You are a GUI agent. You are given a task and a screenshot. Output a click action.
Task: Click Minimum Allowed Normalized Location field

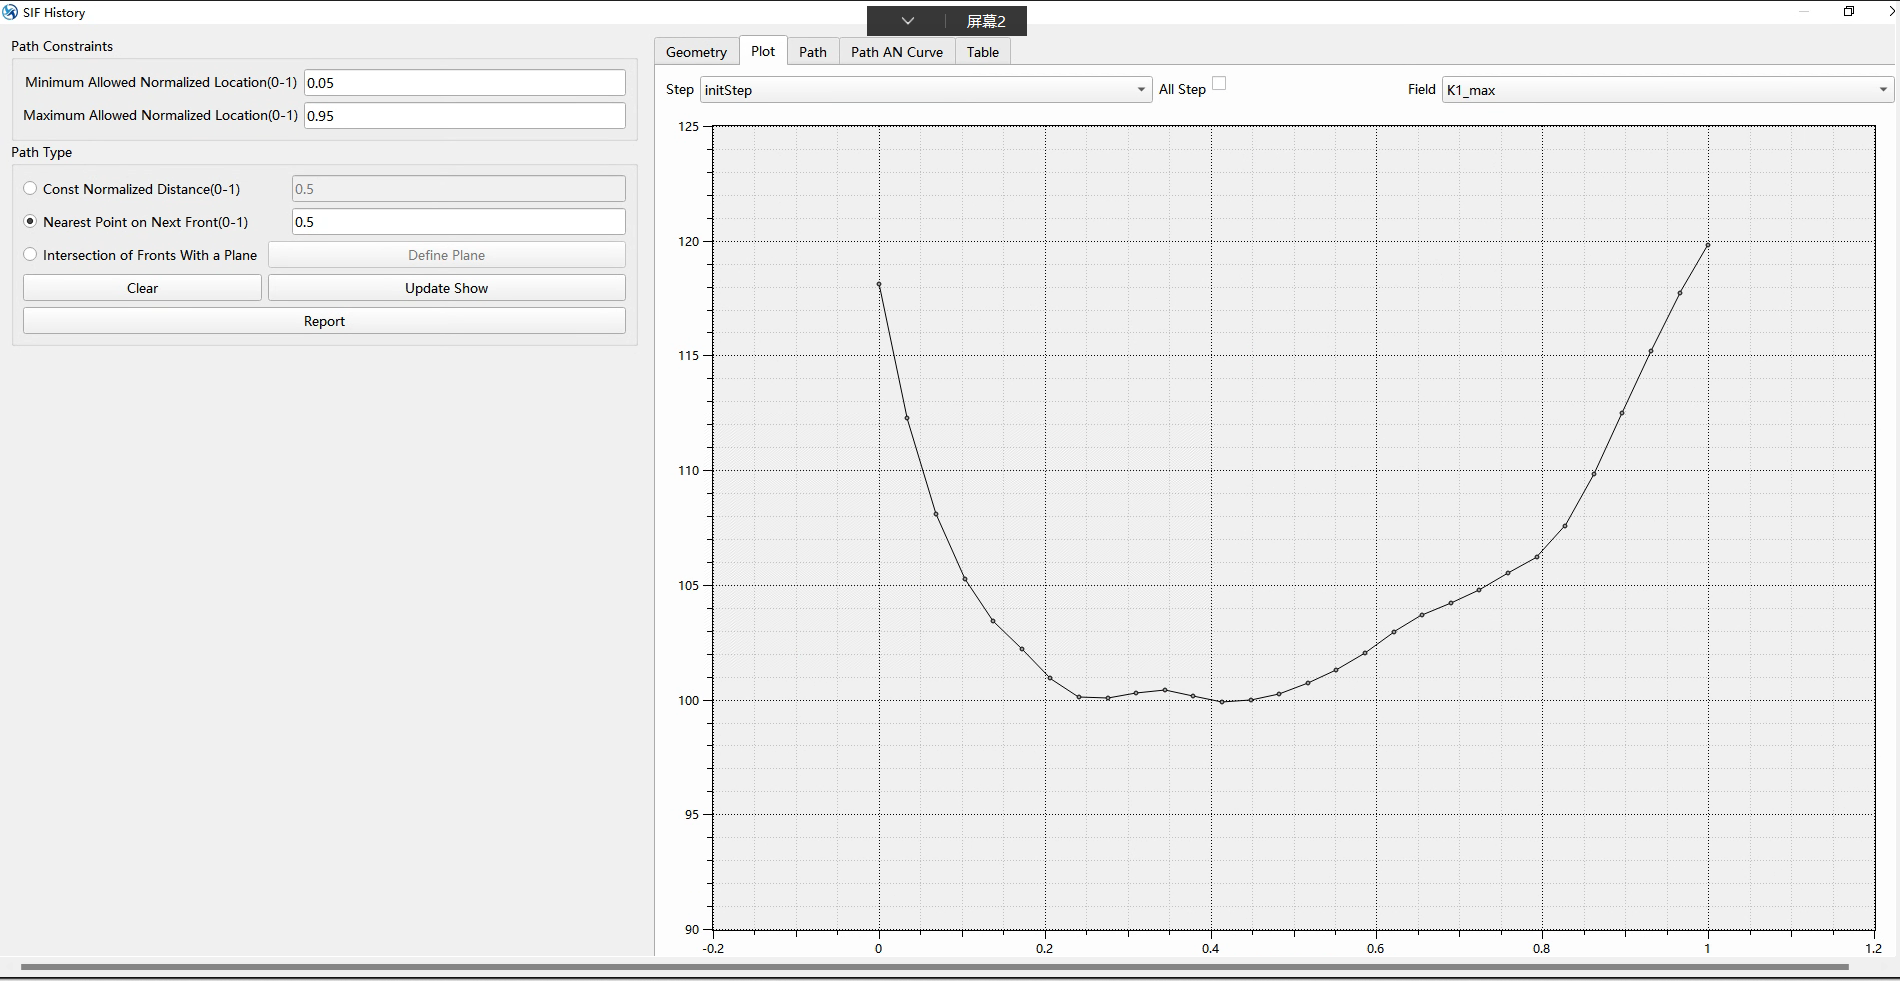point(465,83)
